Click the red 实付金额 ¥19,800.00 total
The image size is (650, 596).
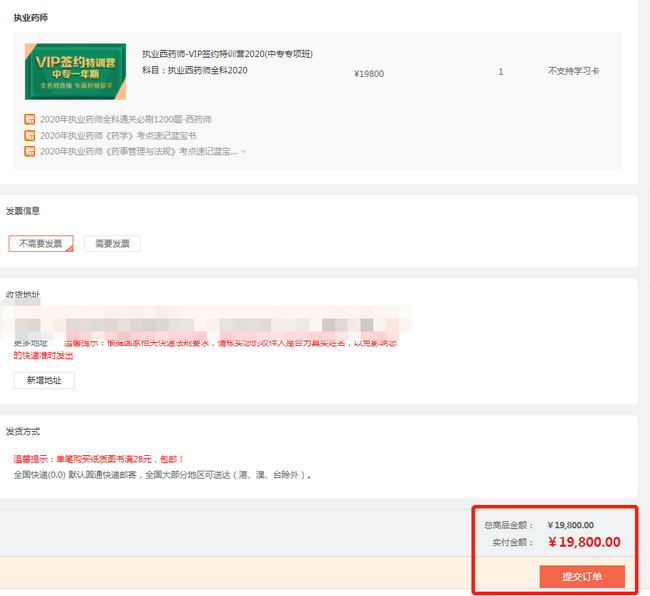coord(584,542)
